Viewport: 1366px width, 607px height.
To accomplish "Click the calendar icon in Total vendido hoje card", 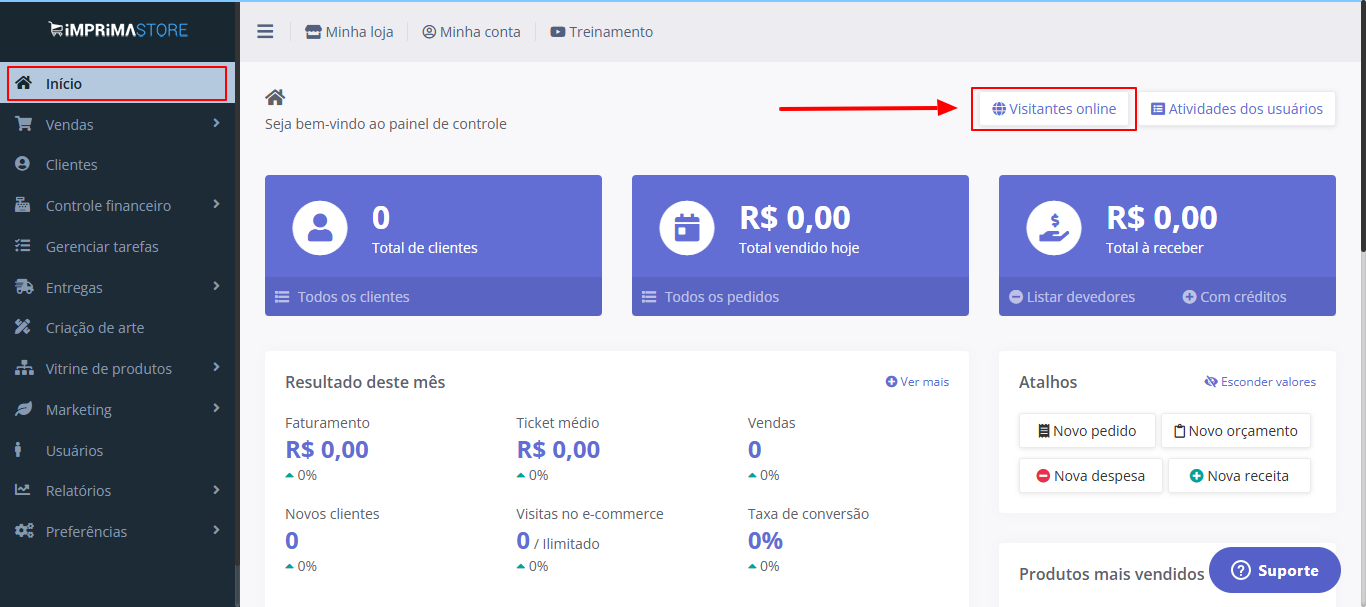I will point(687,228).
